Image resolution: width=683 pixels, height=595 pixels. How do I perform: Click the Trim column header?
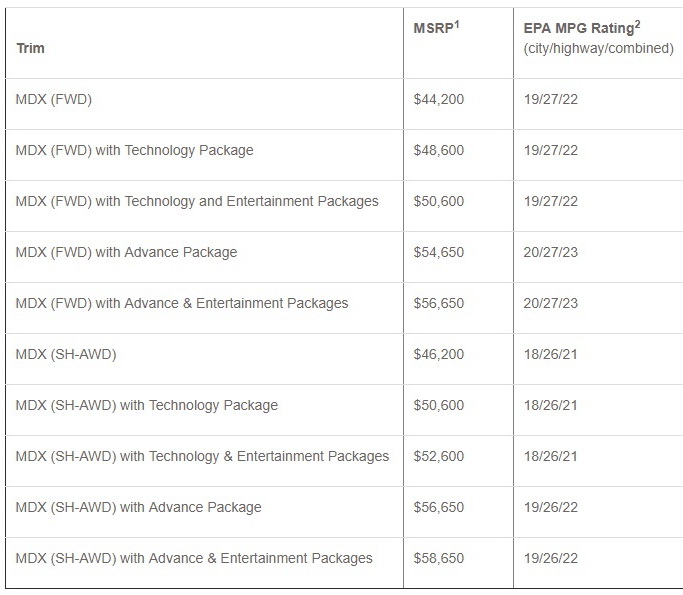click(x=30, y=48)
